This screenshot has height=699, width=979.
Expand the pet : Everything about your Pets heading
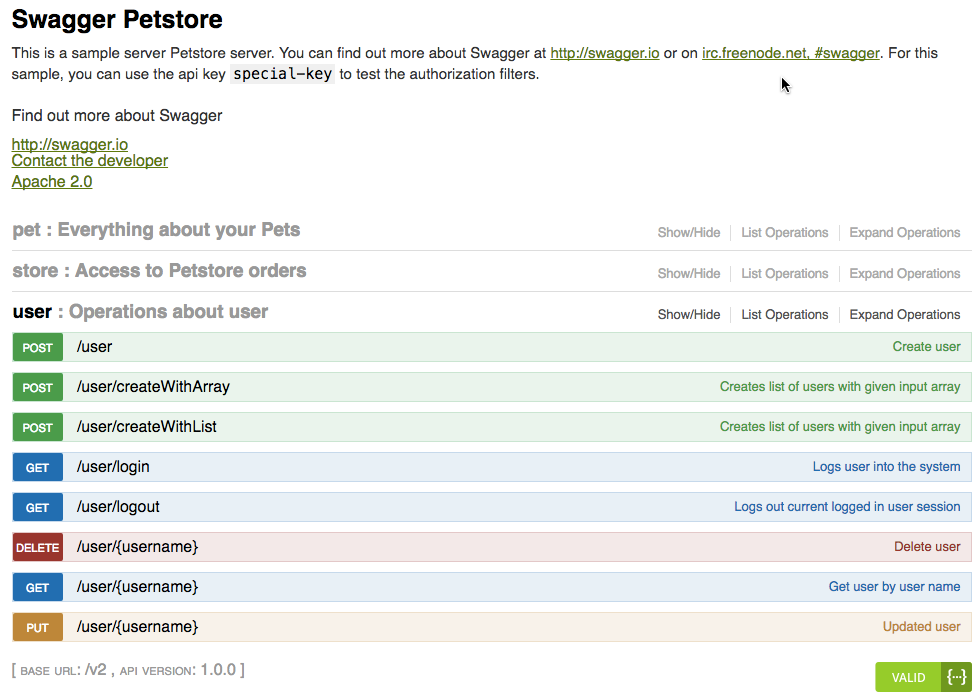click(156, 230)
